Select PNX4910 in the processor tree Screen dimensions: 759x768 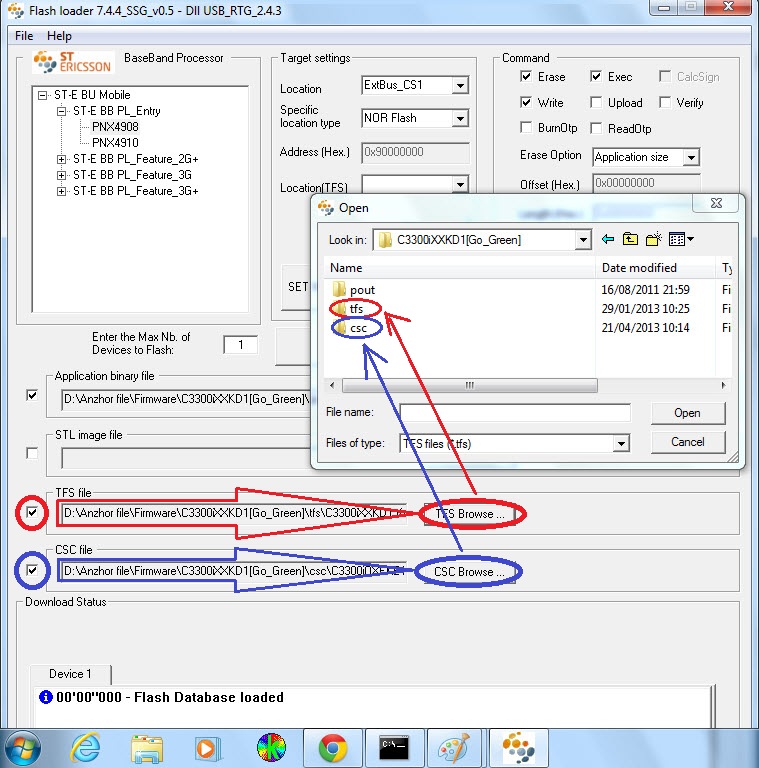(x=115, y=143)
